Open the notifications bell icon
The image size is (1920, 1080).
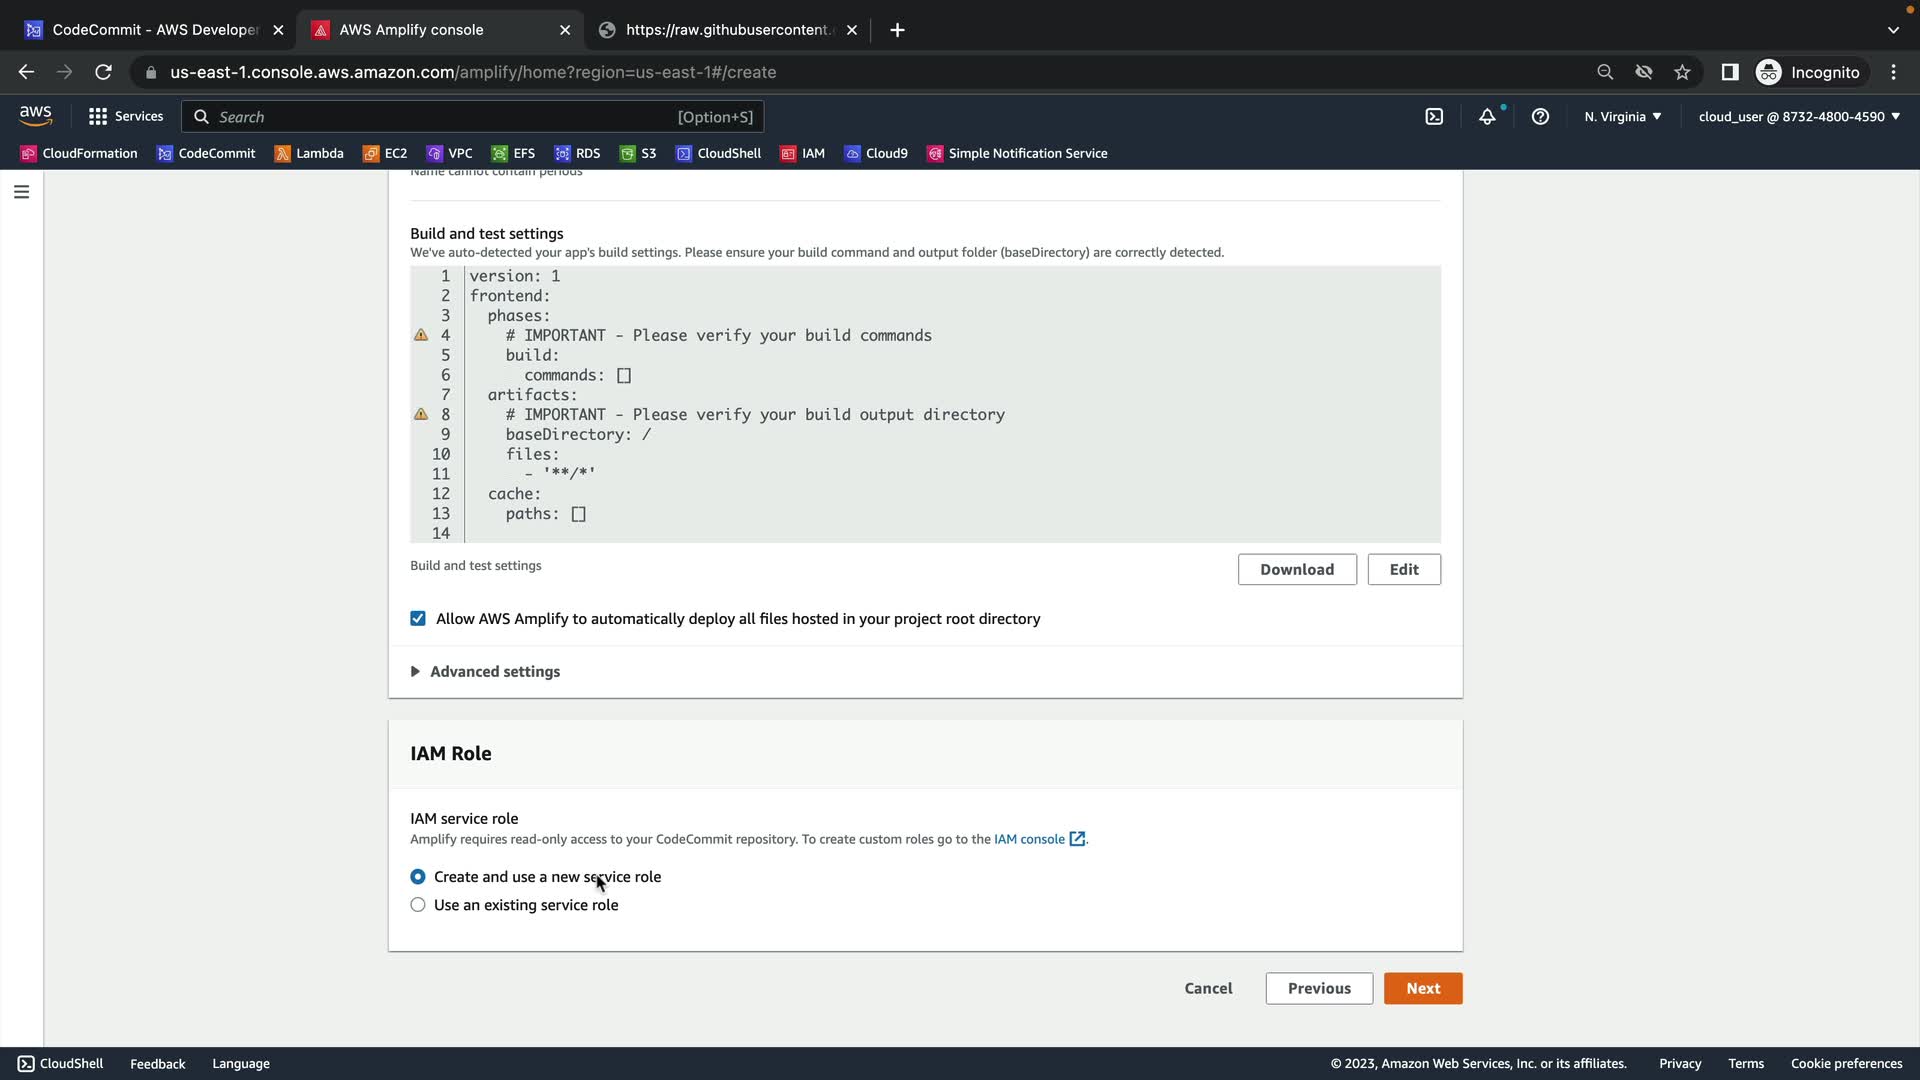pyautogui.click(x=1487, y=117)
